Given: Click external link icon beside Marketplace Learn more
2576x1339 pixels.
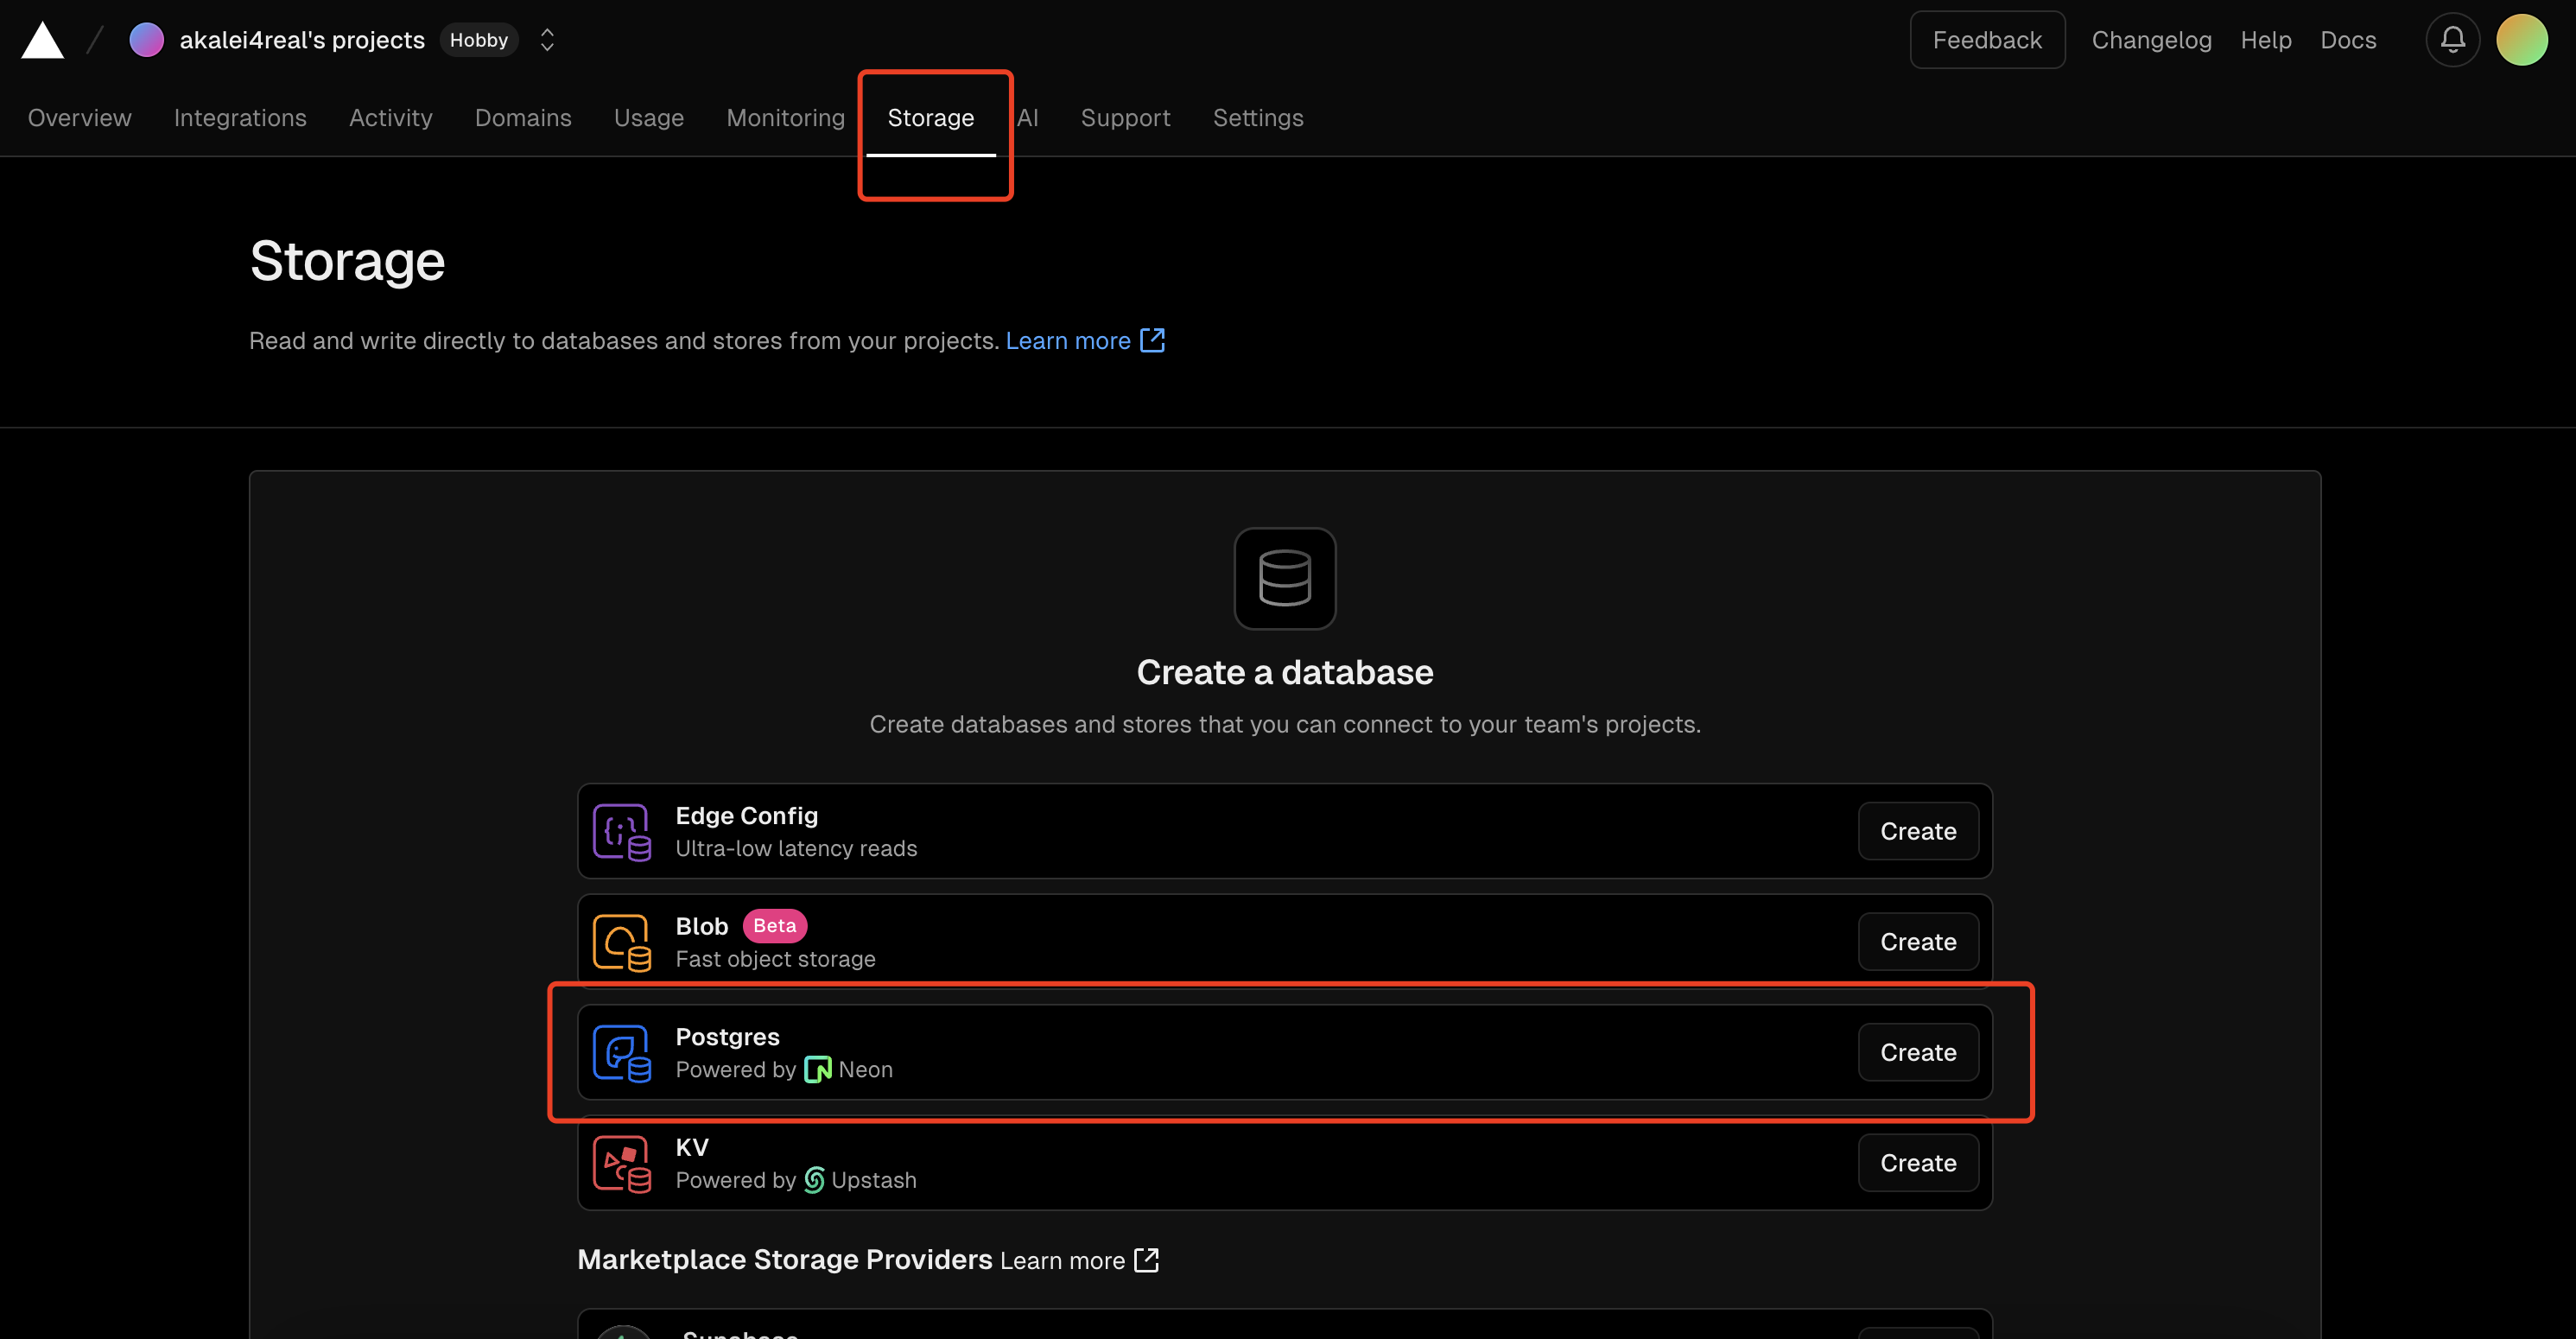Looking at the screenshot, I should (x=1146, y=1260).
